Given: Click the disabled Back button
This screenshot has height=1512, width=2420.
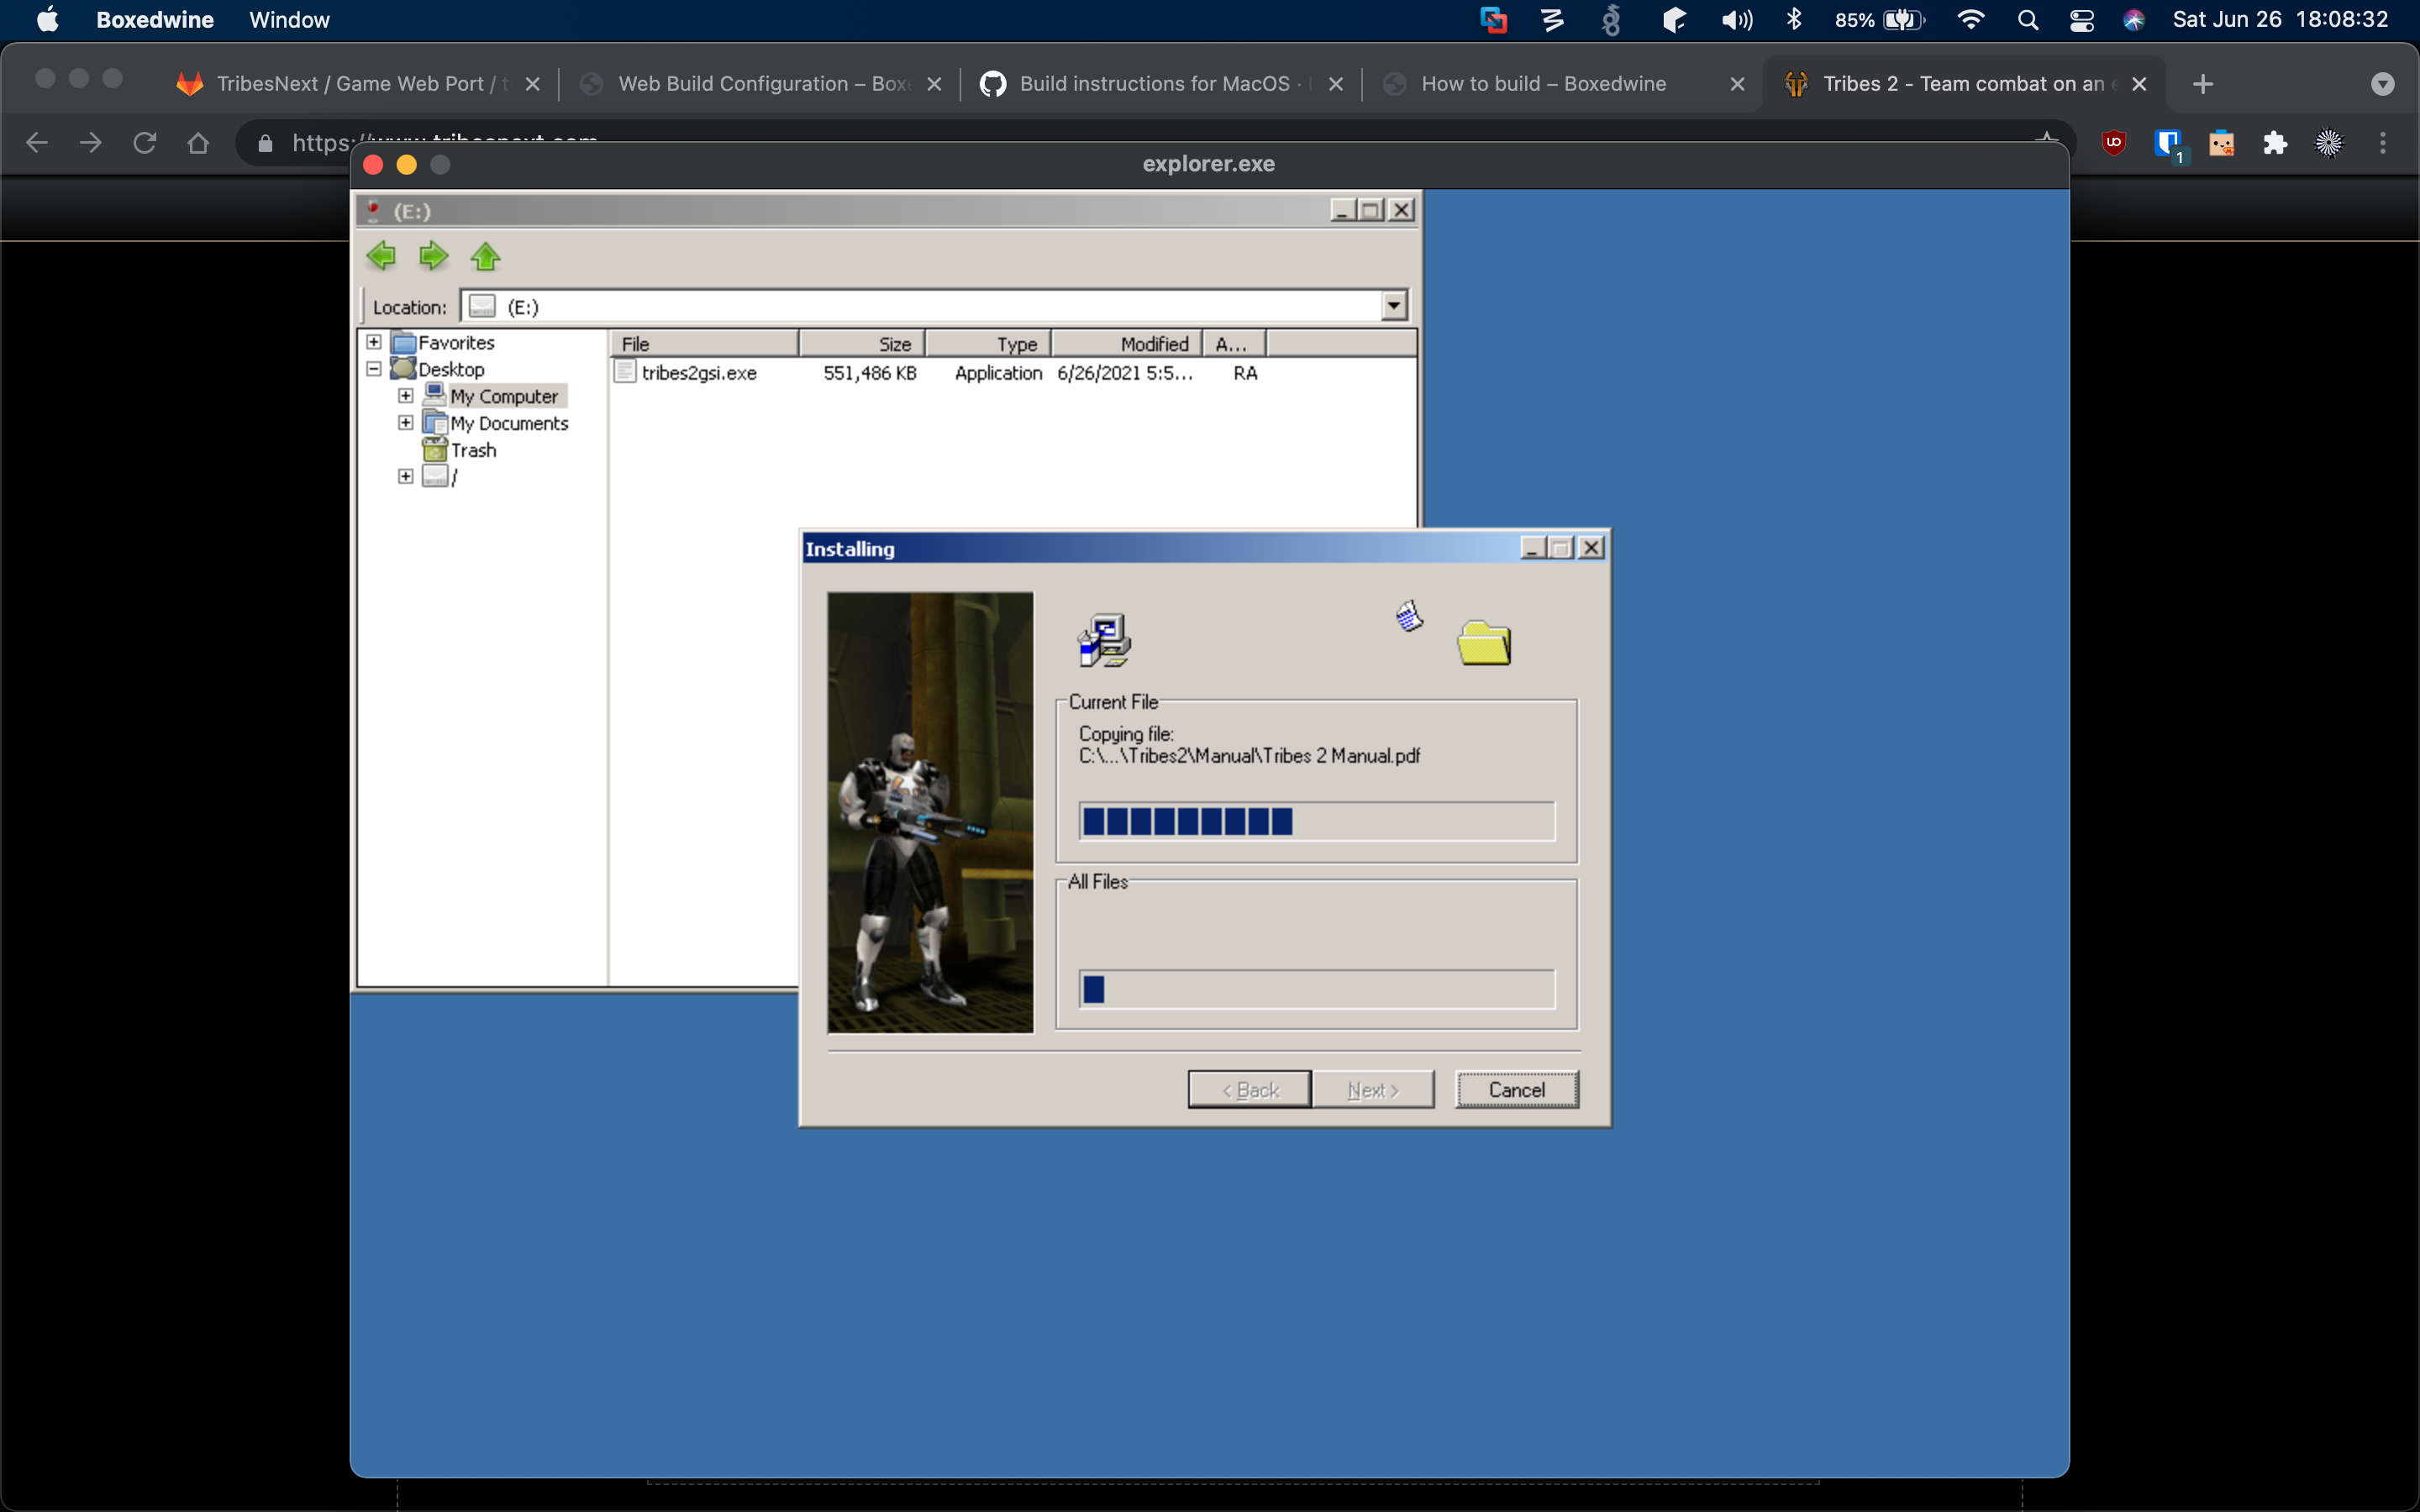Looking at the screenshot, I should [1249, 1090].
